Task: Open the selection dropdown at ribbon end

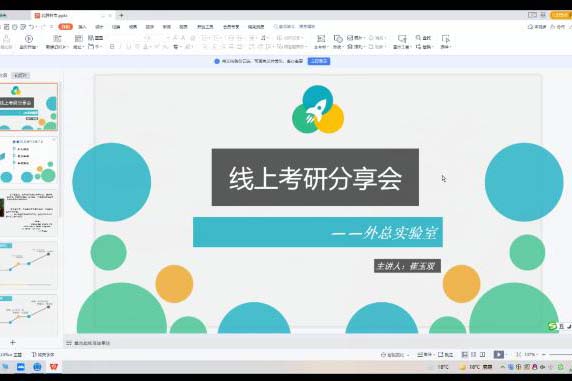Action: tap(445, 42)
